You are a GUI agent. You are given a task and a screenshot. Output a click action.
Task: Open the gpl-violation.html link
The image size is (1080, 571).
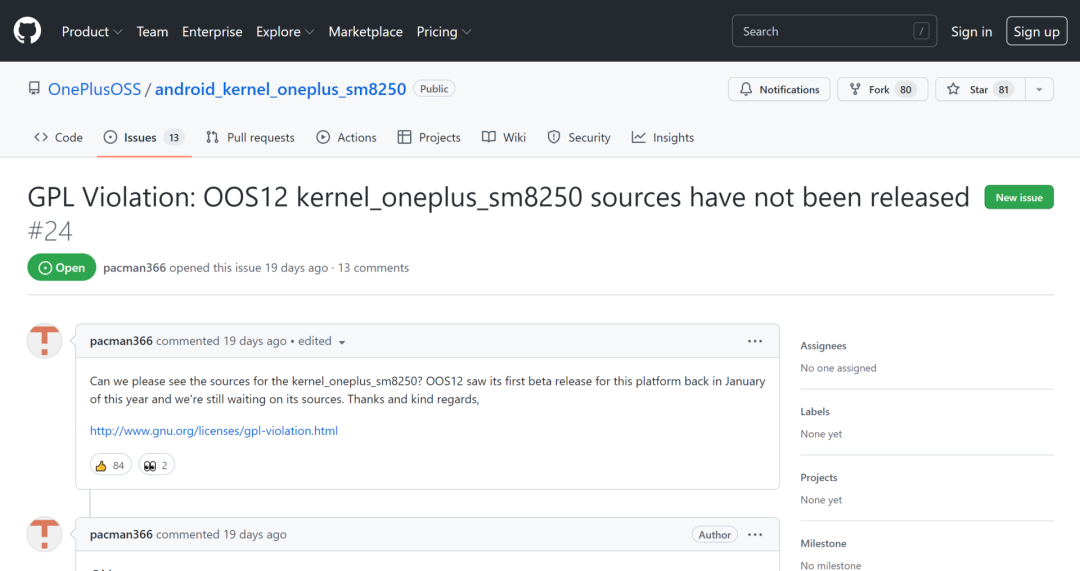[214, 431]
